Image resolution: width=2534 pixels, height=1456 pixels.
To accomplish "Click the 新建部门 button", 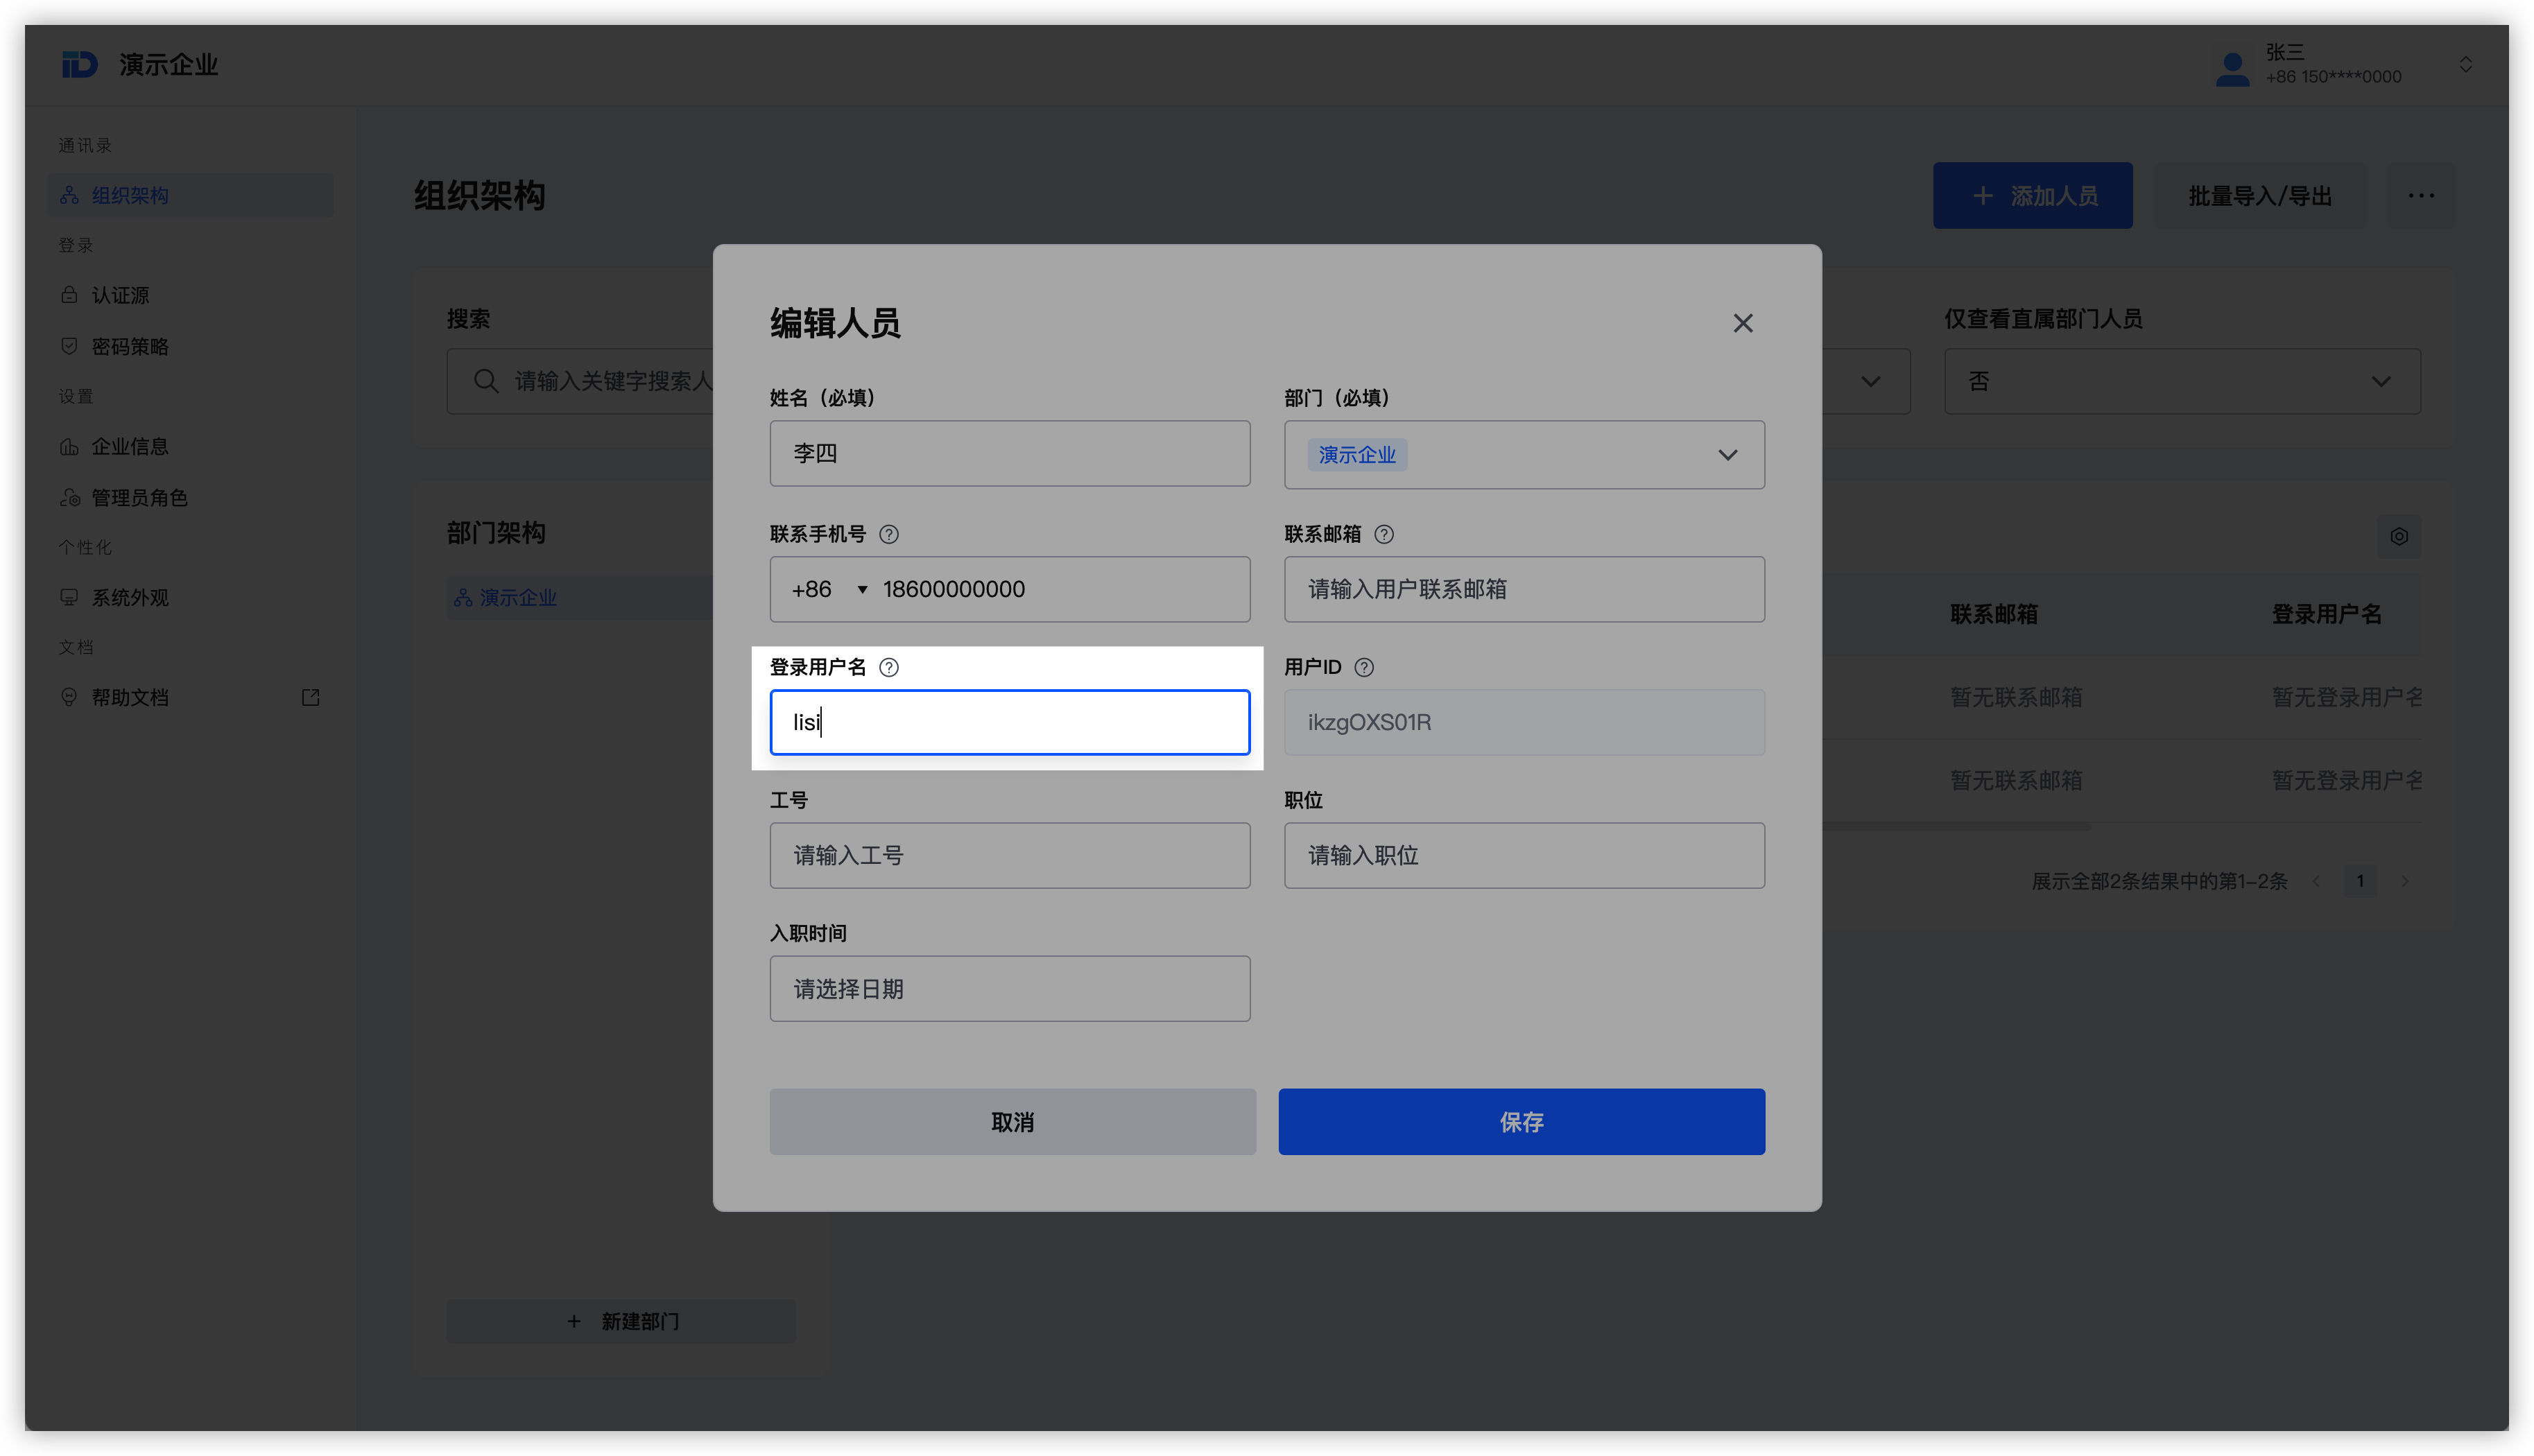I will click(621, 1321).
